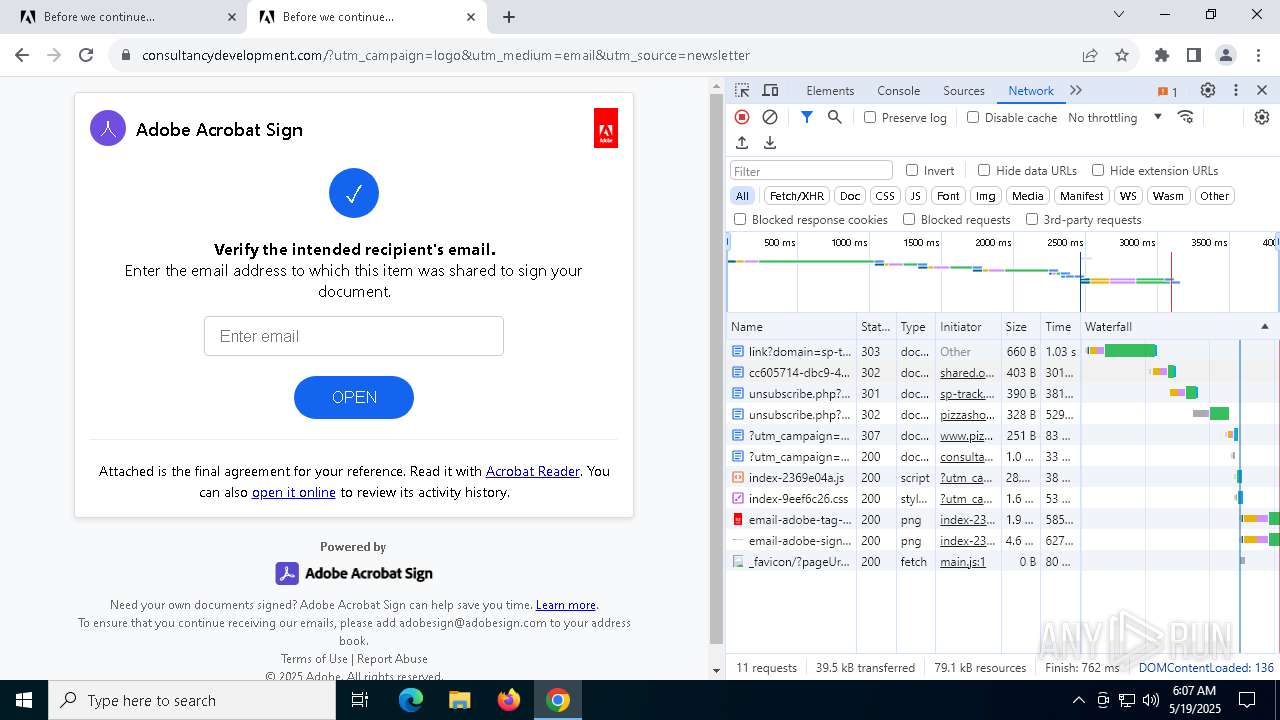Open DevTools three-dot customize menu

1236,90
